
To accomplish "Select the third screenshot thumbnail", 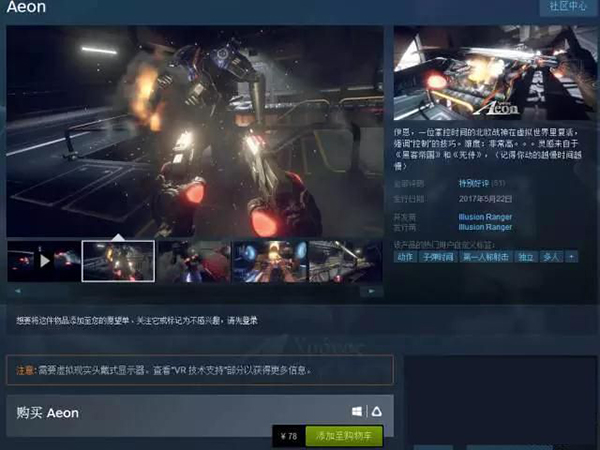I will click(x=194, y=261).
